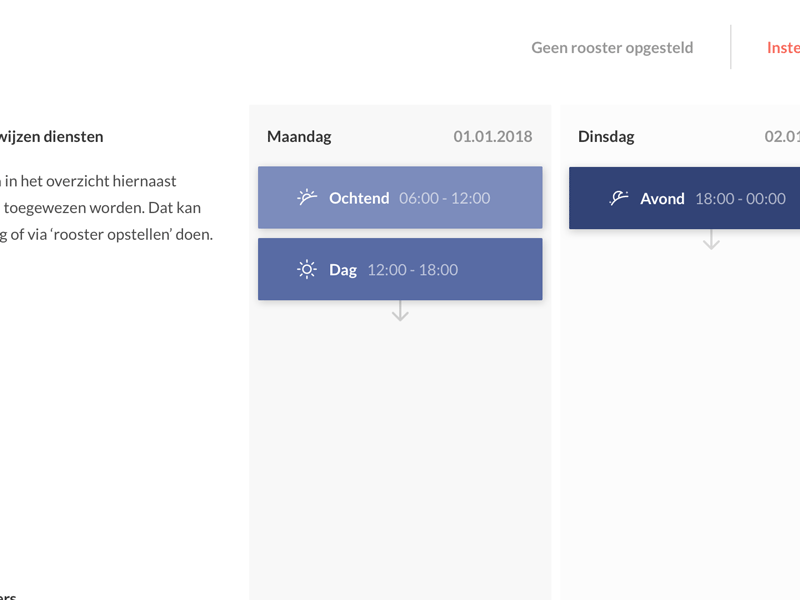800x600 pixels.
Task: Click empty area of Maandag column
Action: tap(400, 449)
